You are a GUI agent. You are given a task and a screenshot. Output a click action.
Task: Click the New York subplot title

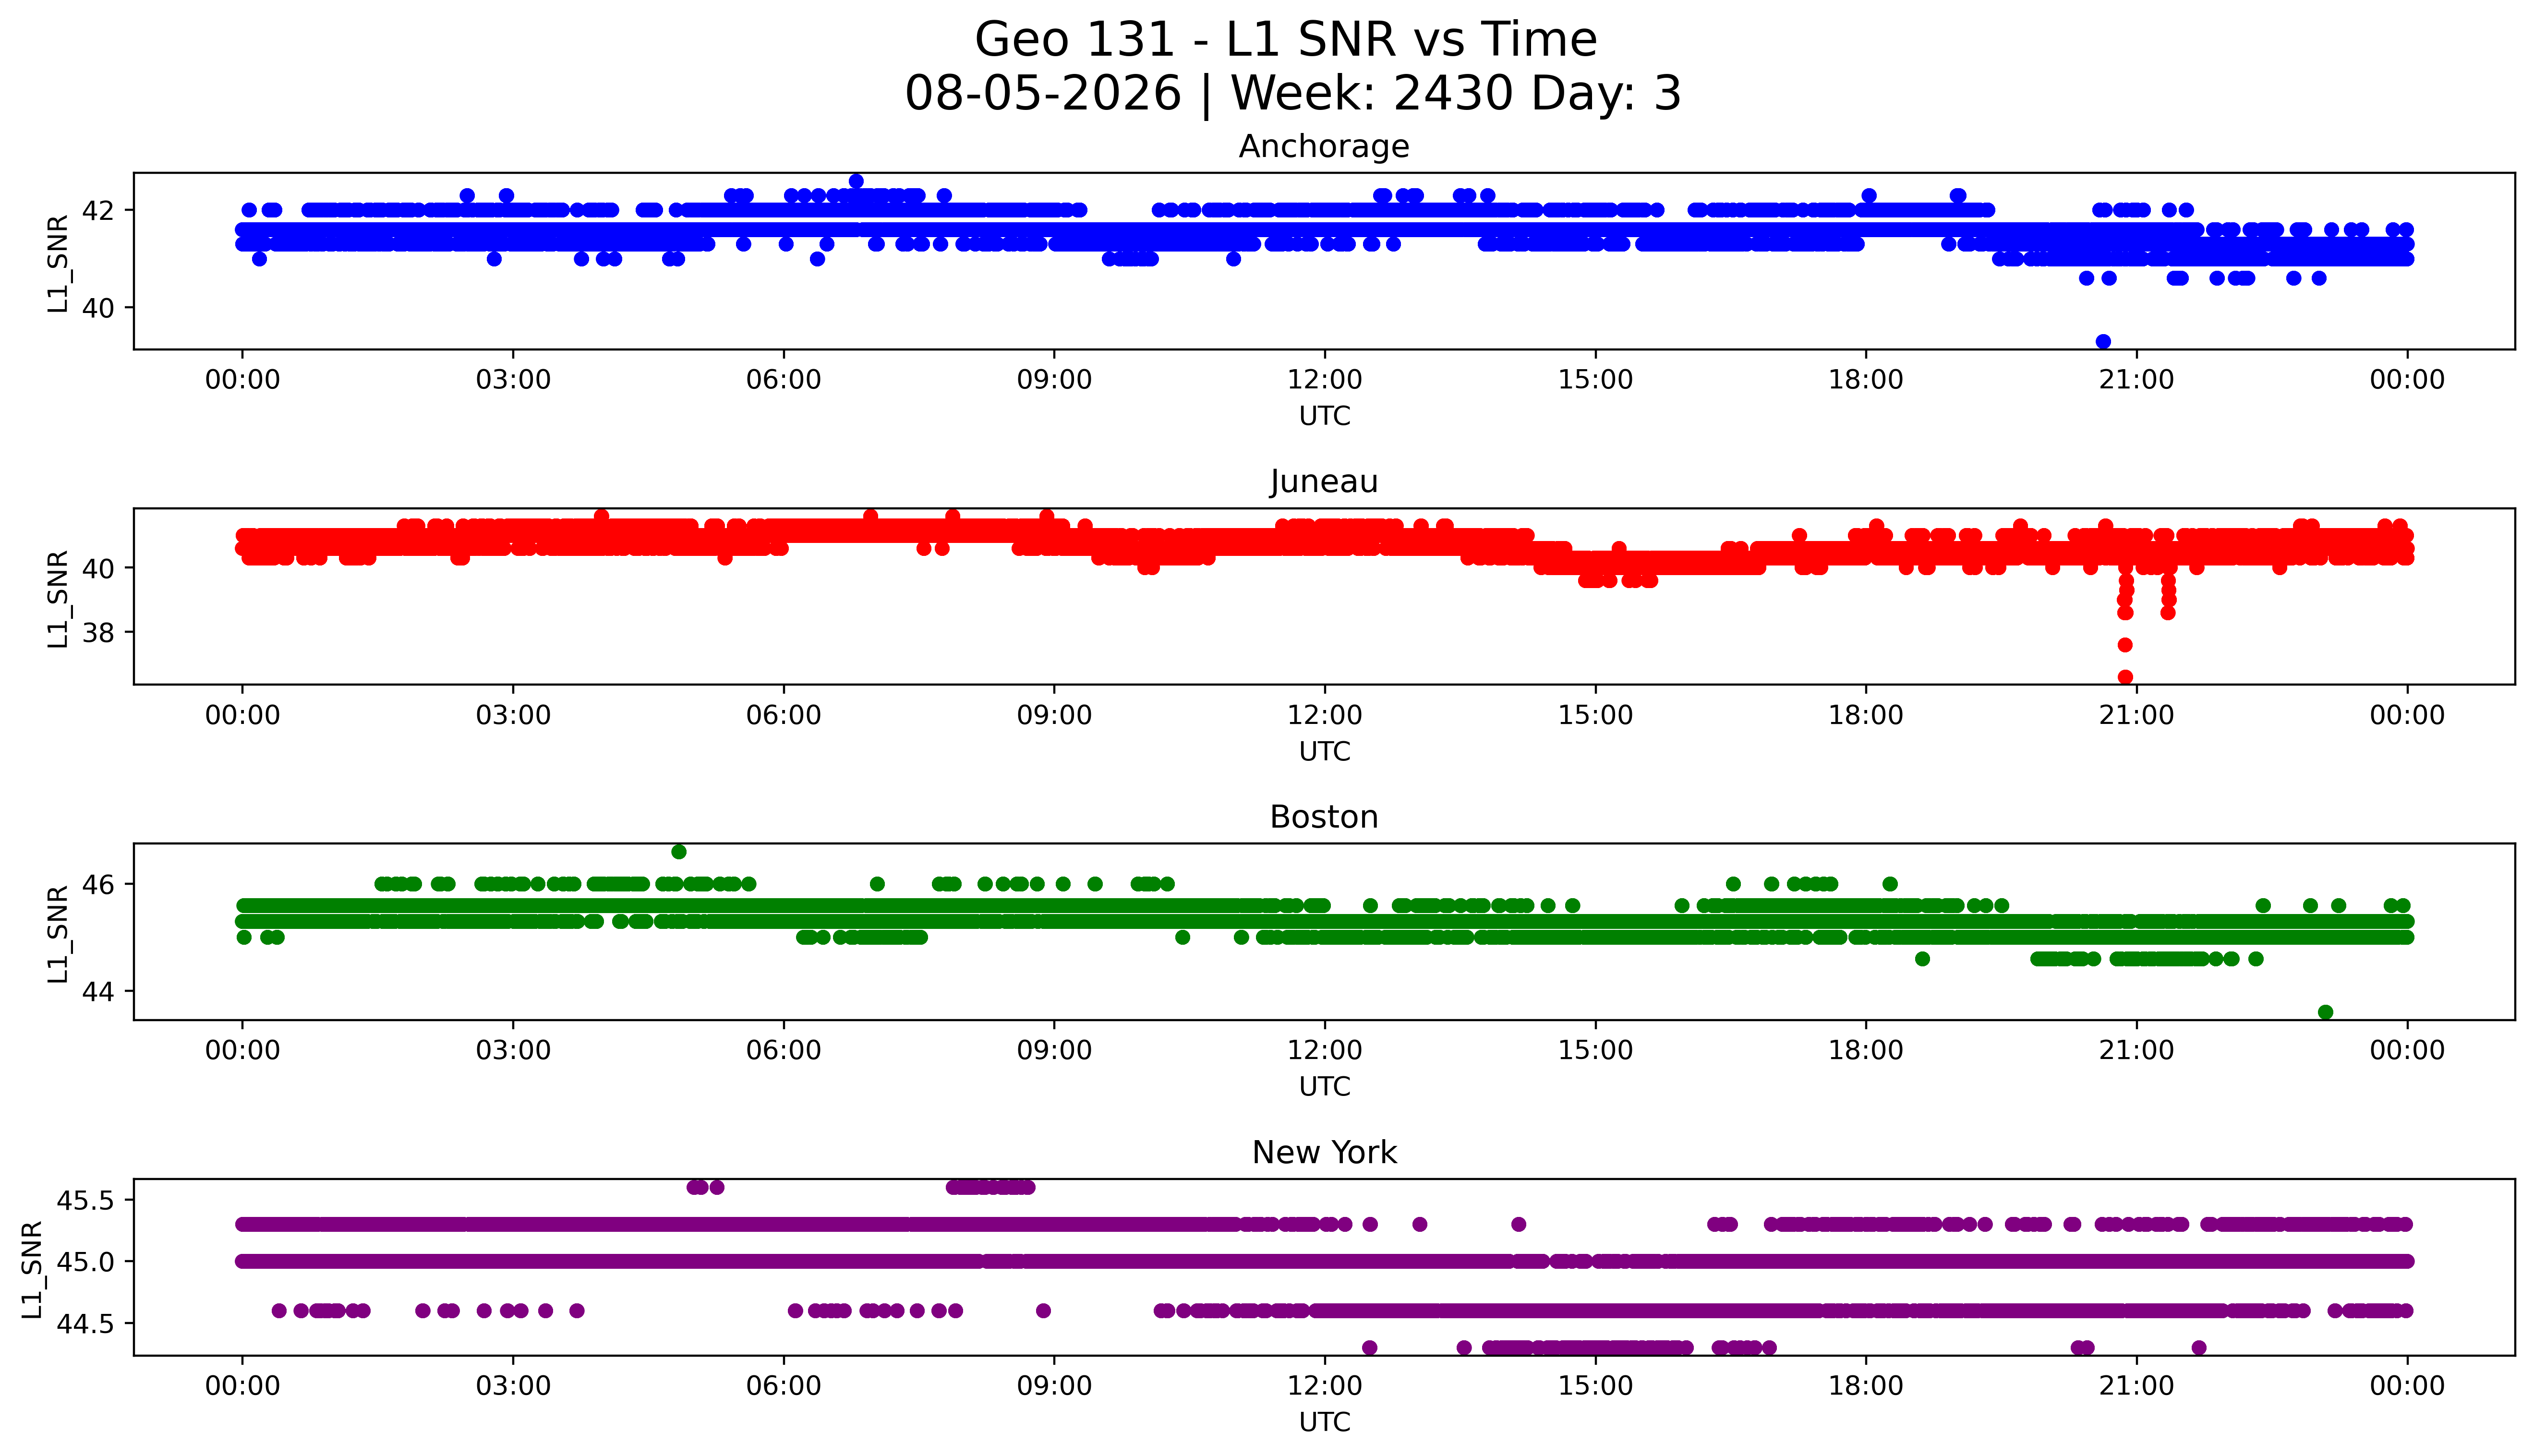pos(1324,1153)
